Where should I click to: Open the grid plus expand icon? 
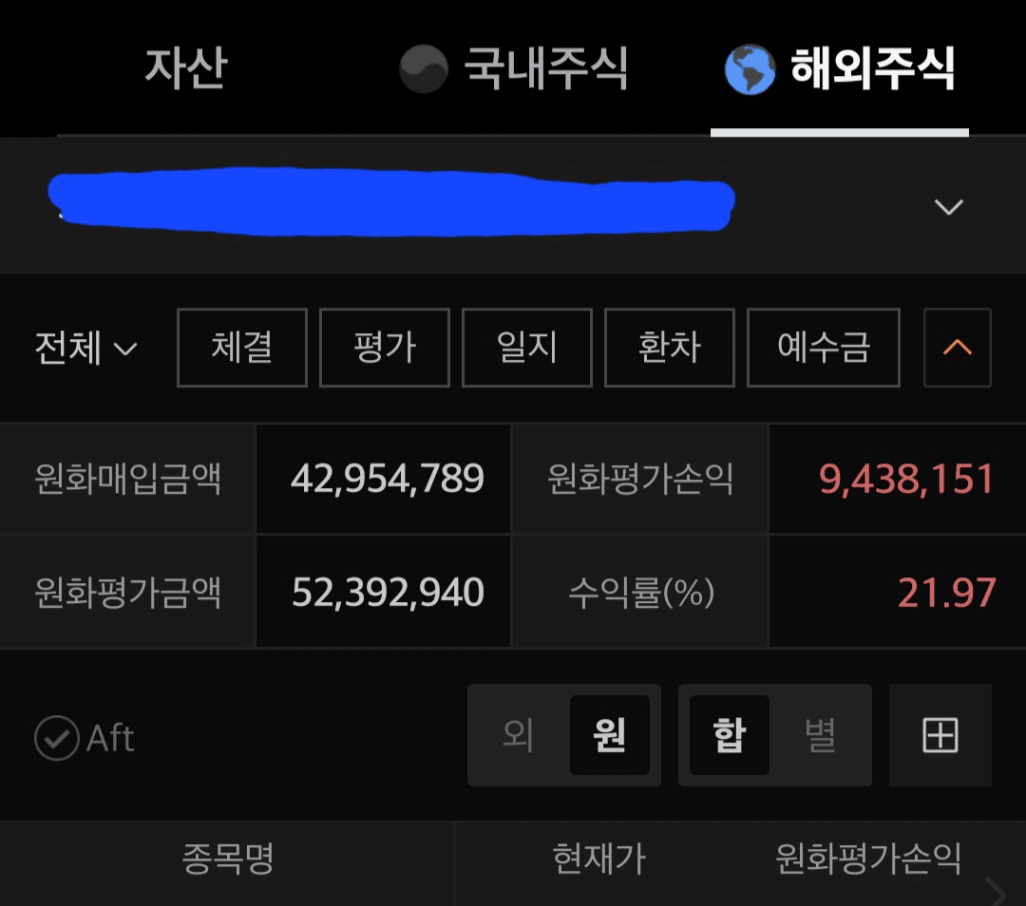(940, 735)
